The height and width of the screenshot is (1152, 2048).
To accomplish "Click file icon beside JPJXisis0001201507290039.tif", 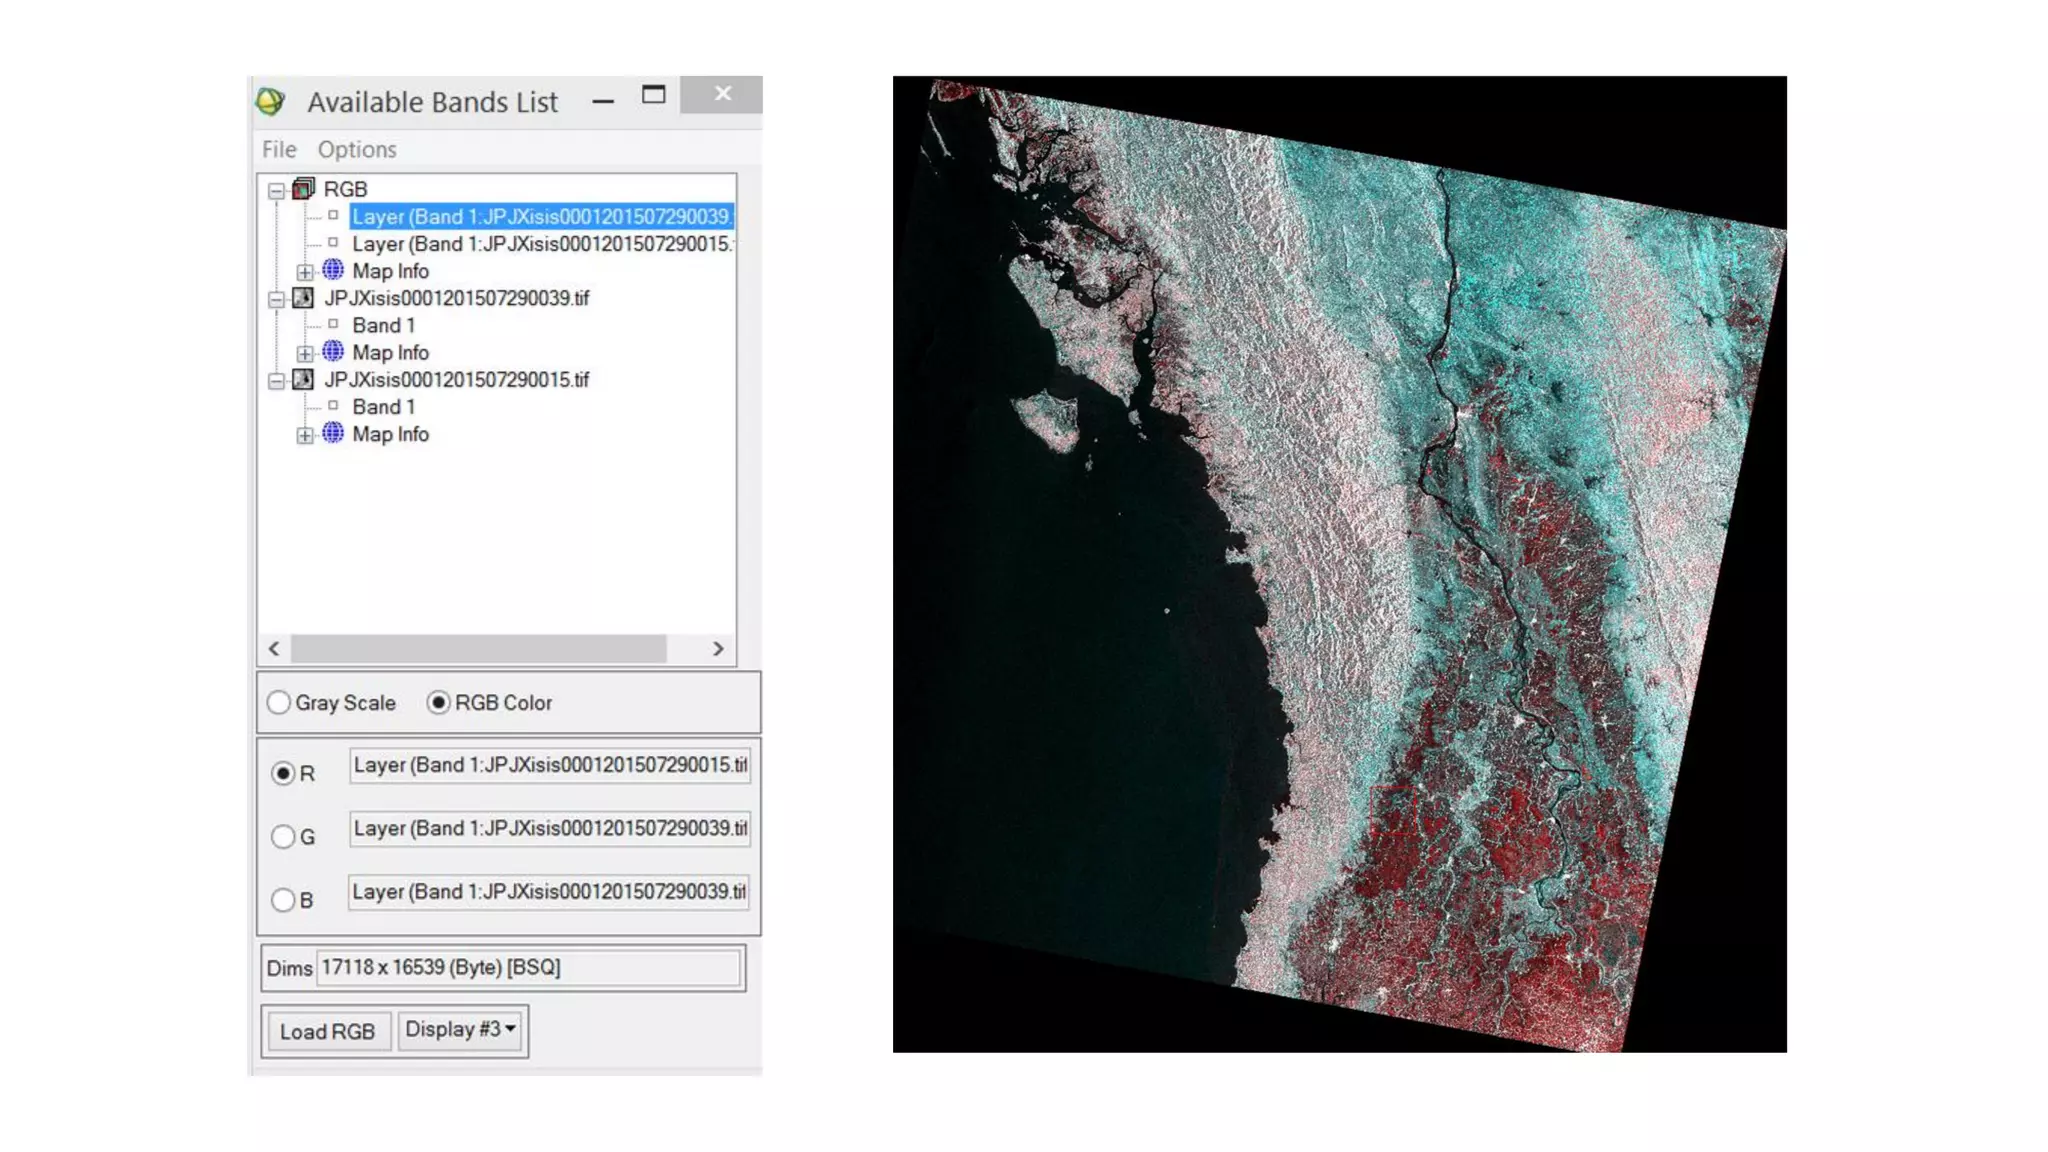I will point(303,298).
